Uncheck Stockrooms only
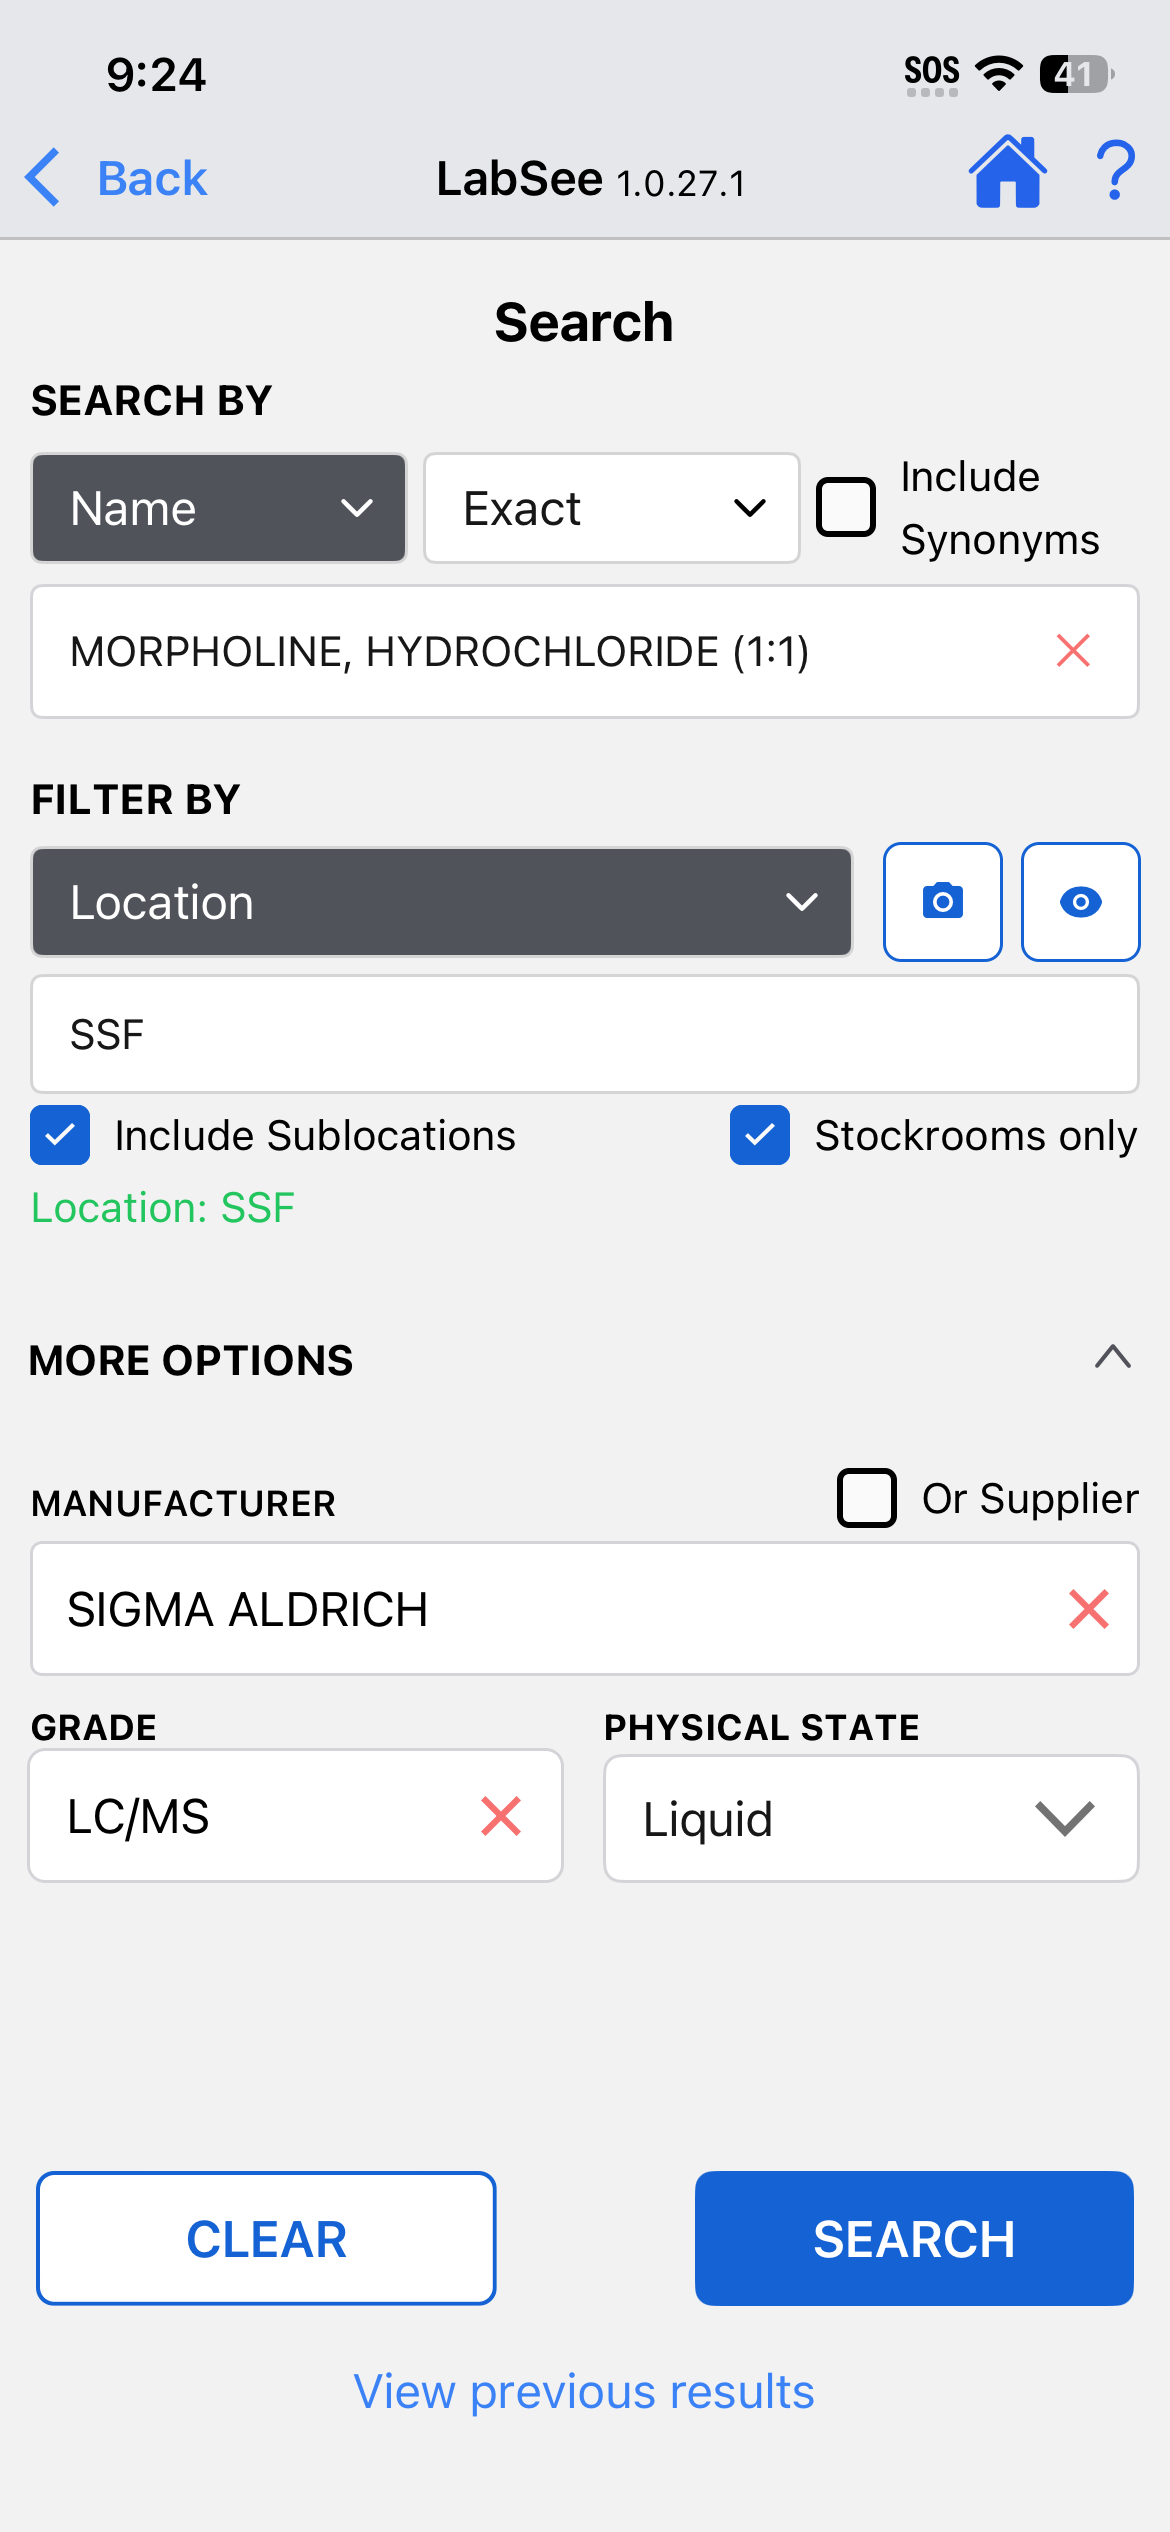This screenshot has width=1170, height=2532. [x=760, y=1135]
